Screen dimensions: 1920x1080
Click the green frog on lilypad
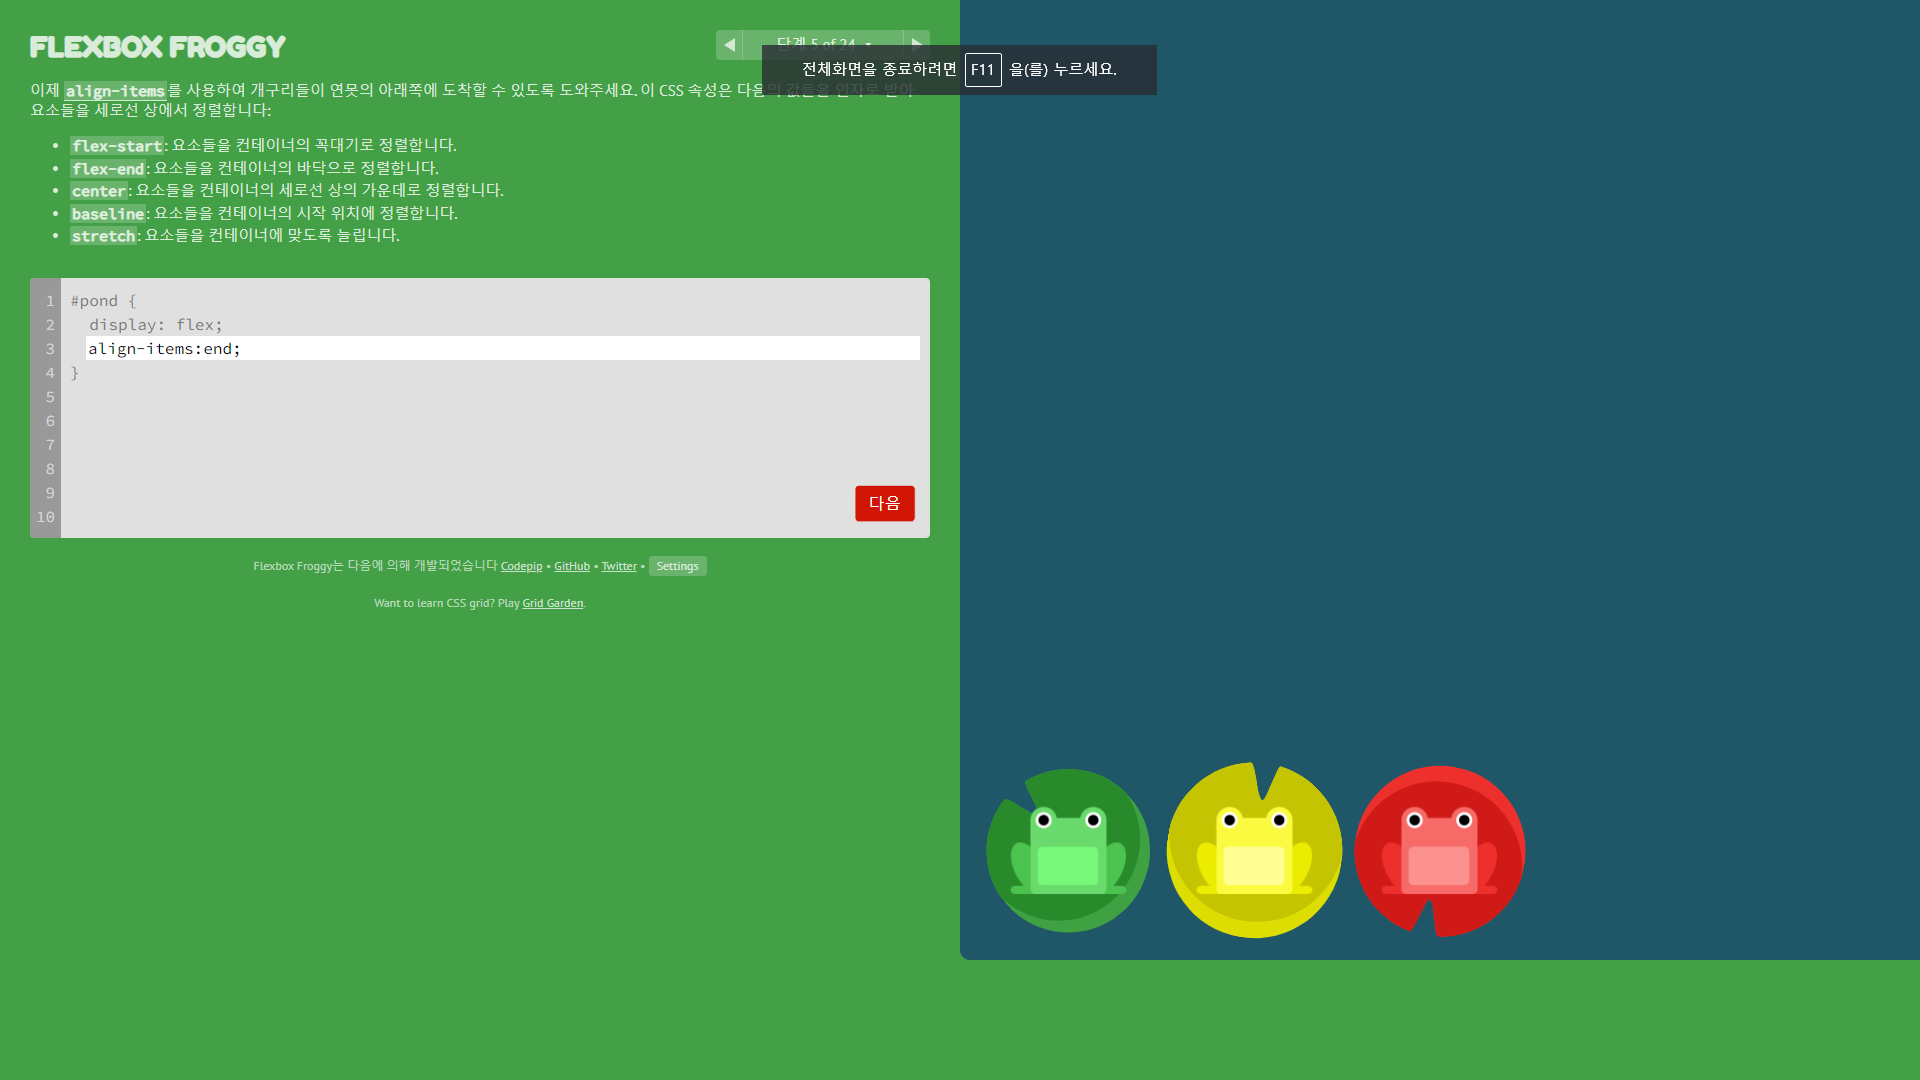[x=1067, y=851]
